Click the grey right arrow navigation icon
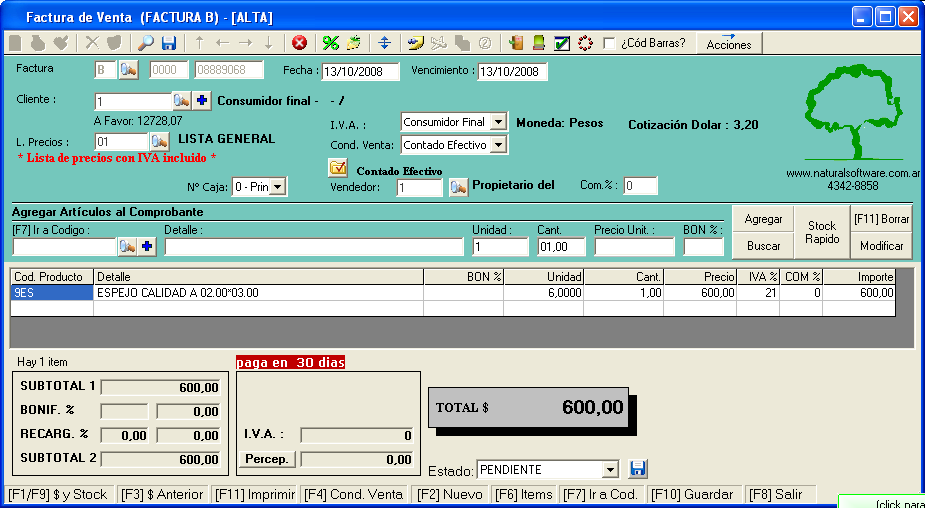 click(245, 43)
